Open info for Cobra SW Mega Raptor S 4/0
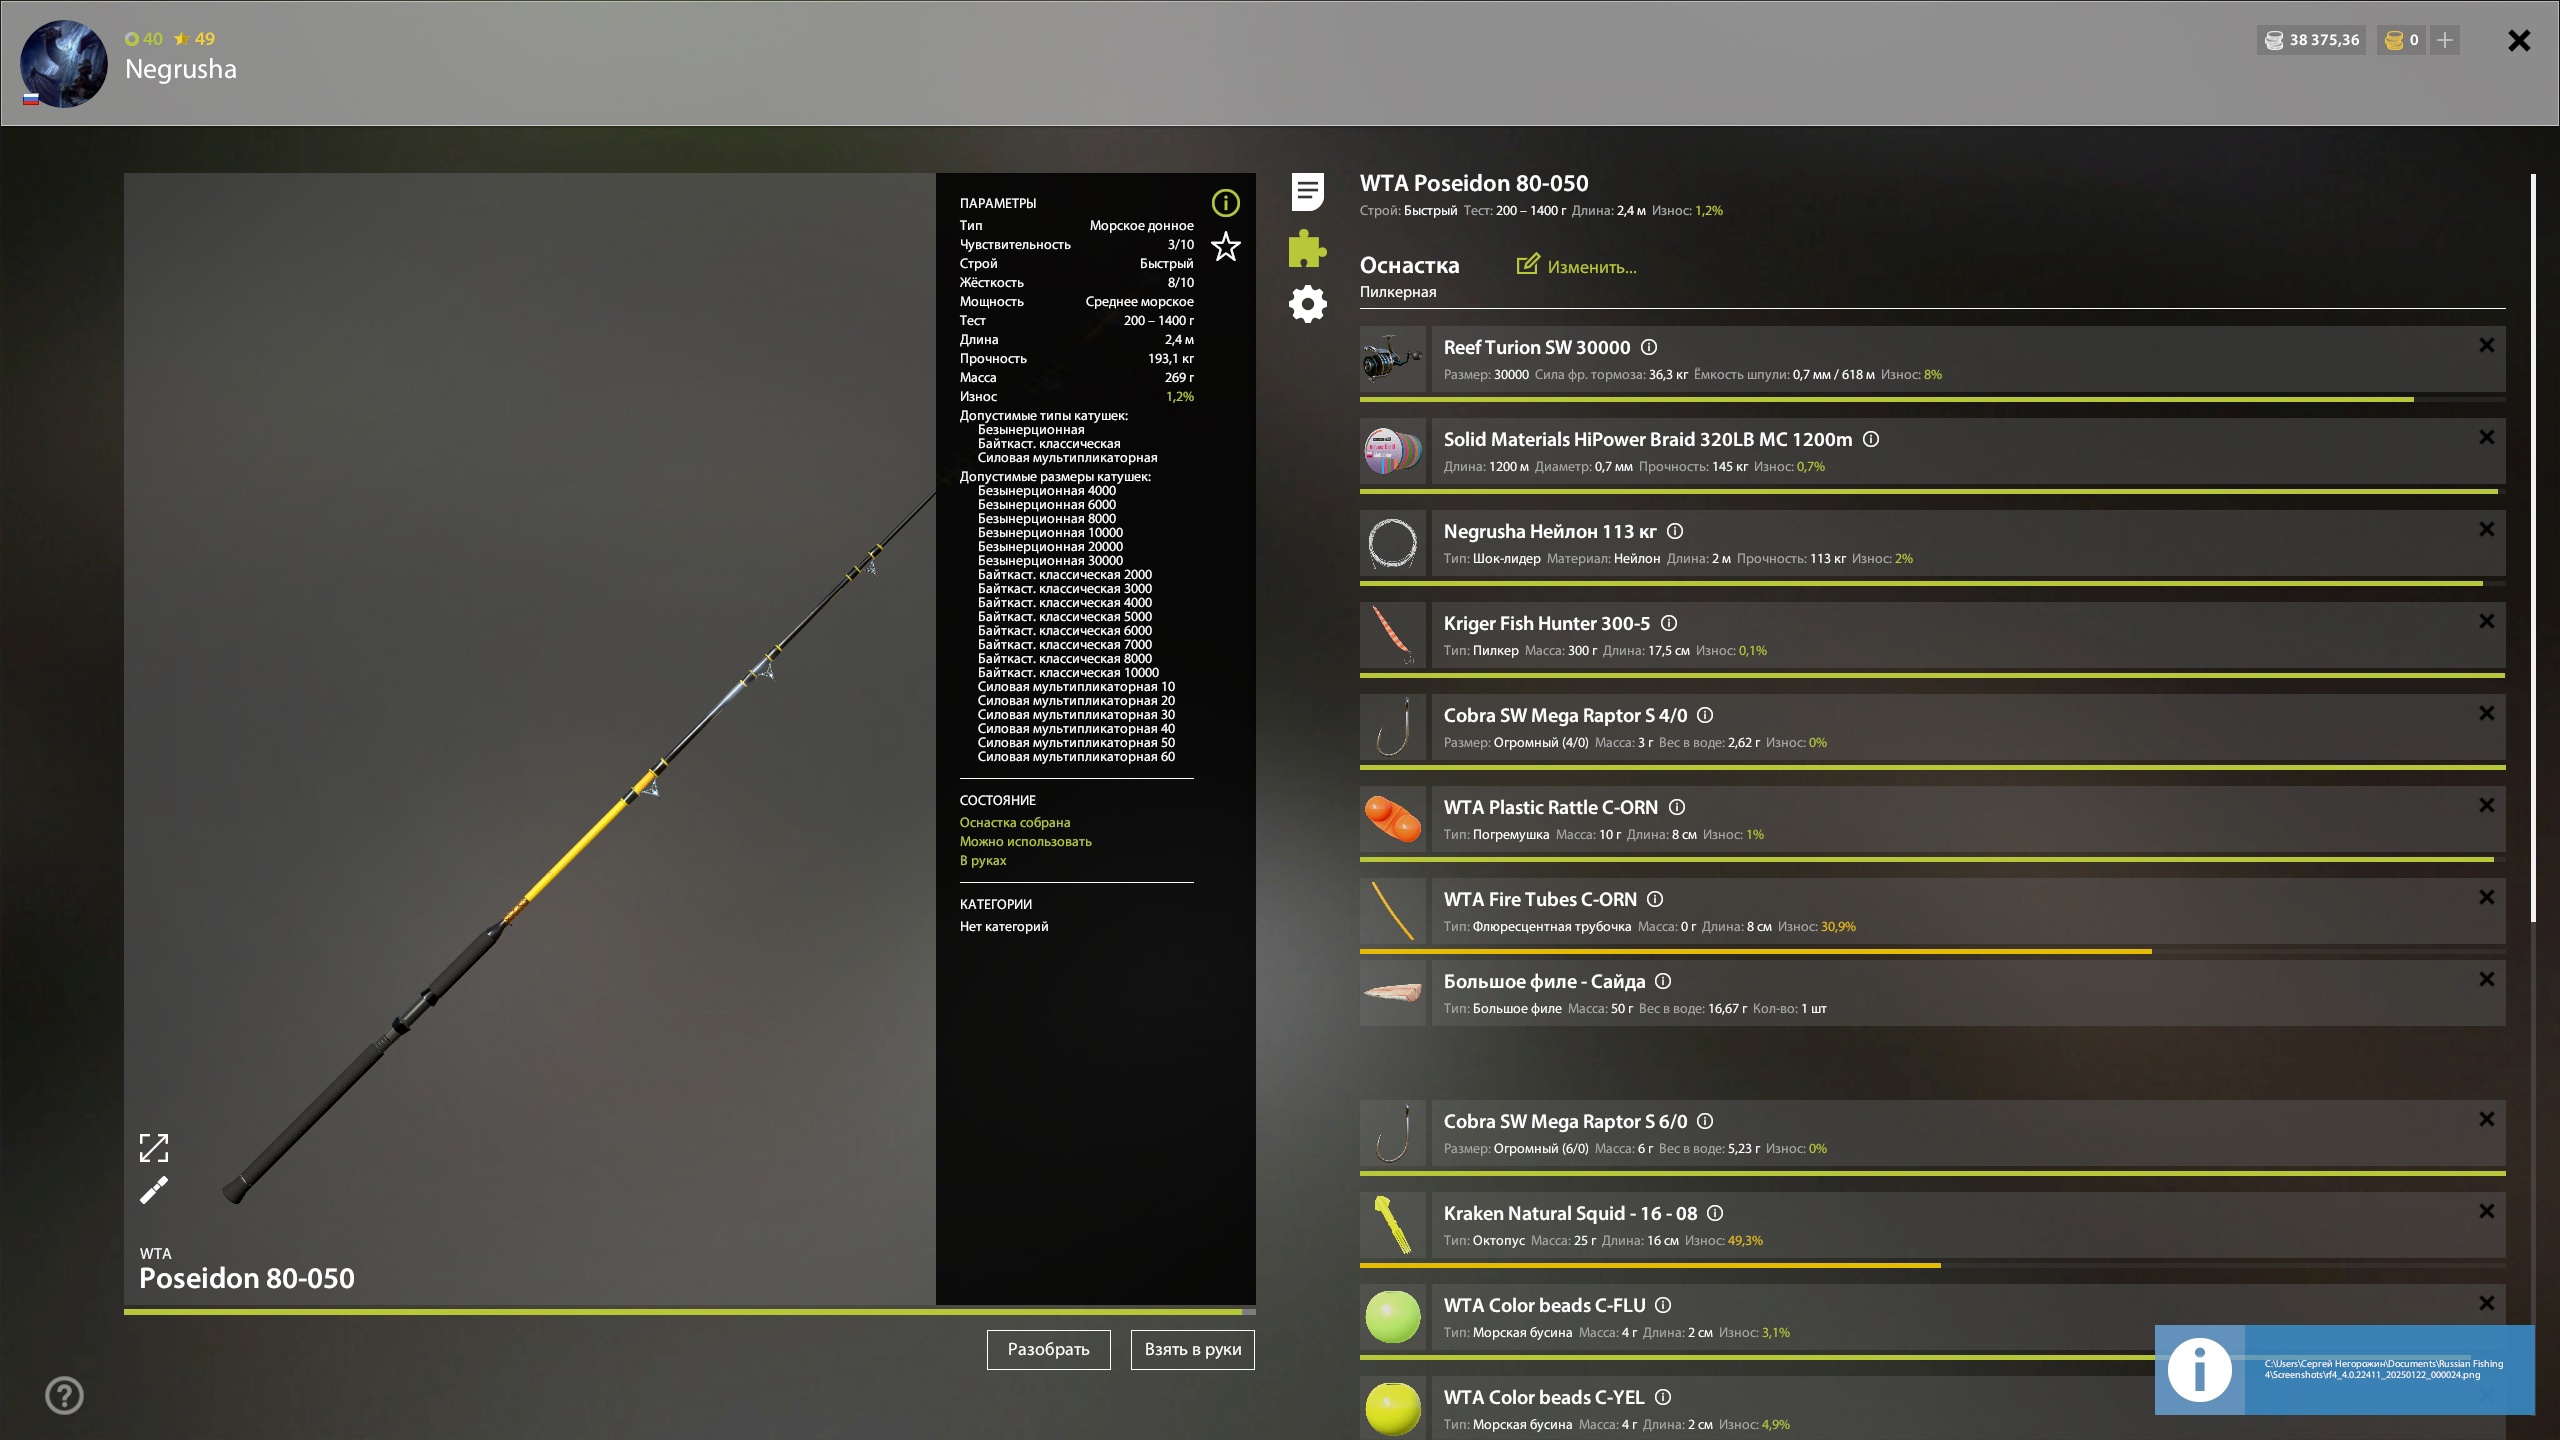The image size is (2560, 1440). [1705, 715]
